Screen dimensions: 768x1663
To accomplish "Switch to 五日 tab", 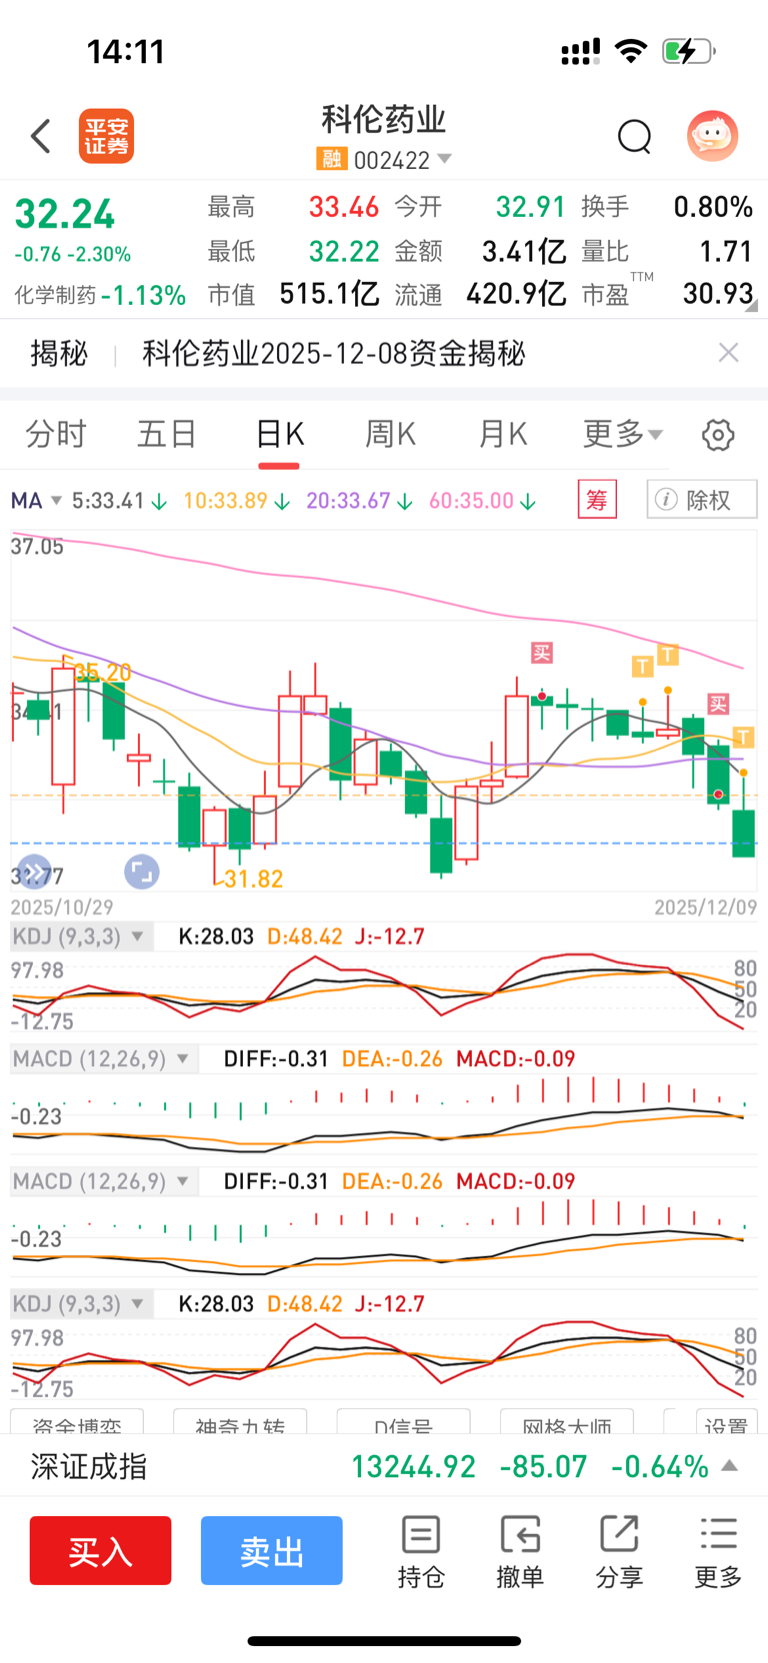I will (167, 434).
